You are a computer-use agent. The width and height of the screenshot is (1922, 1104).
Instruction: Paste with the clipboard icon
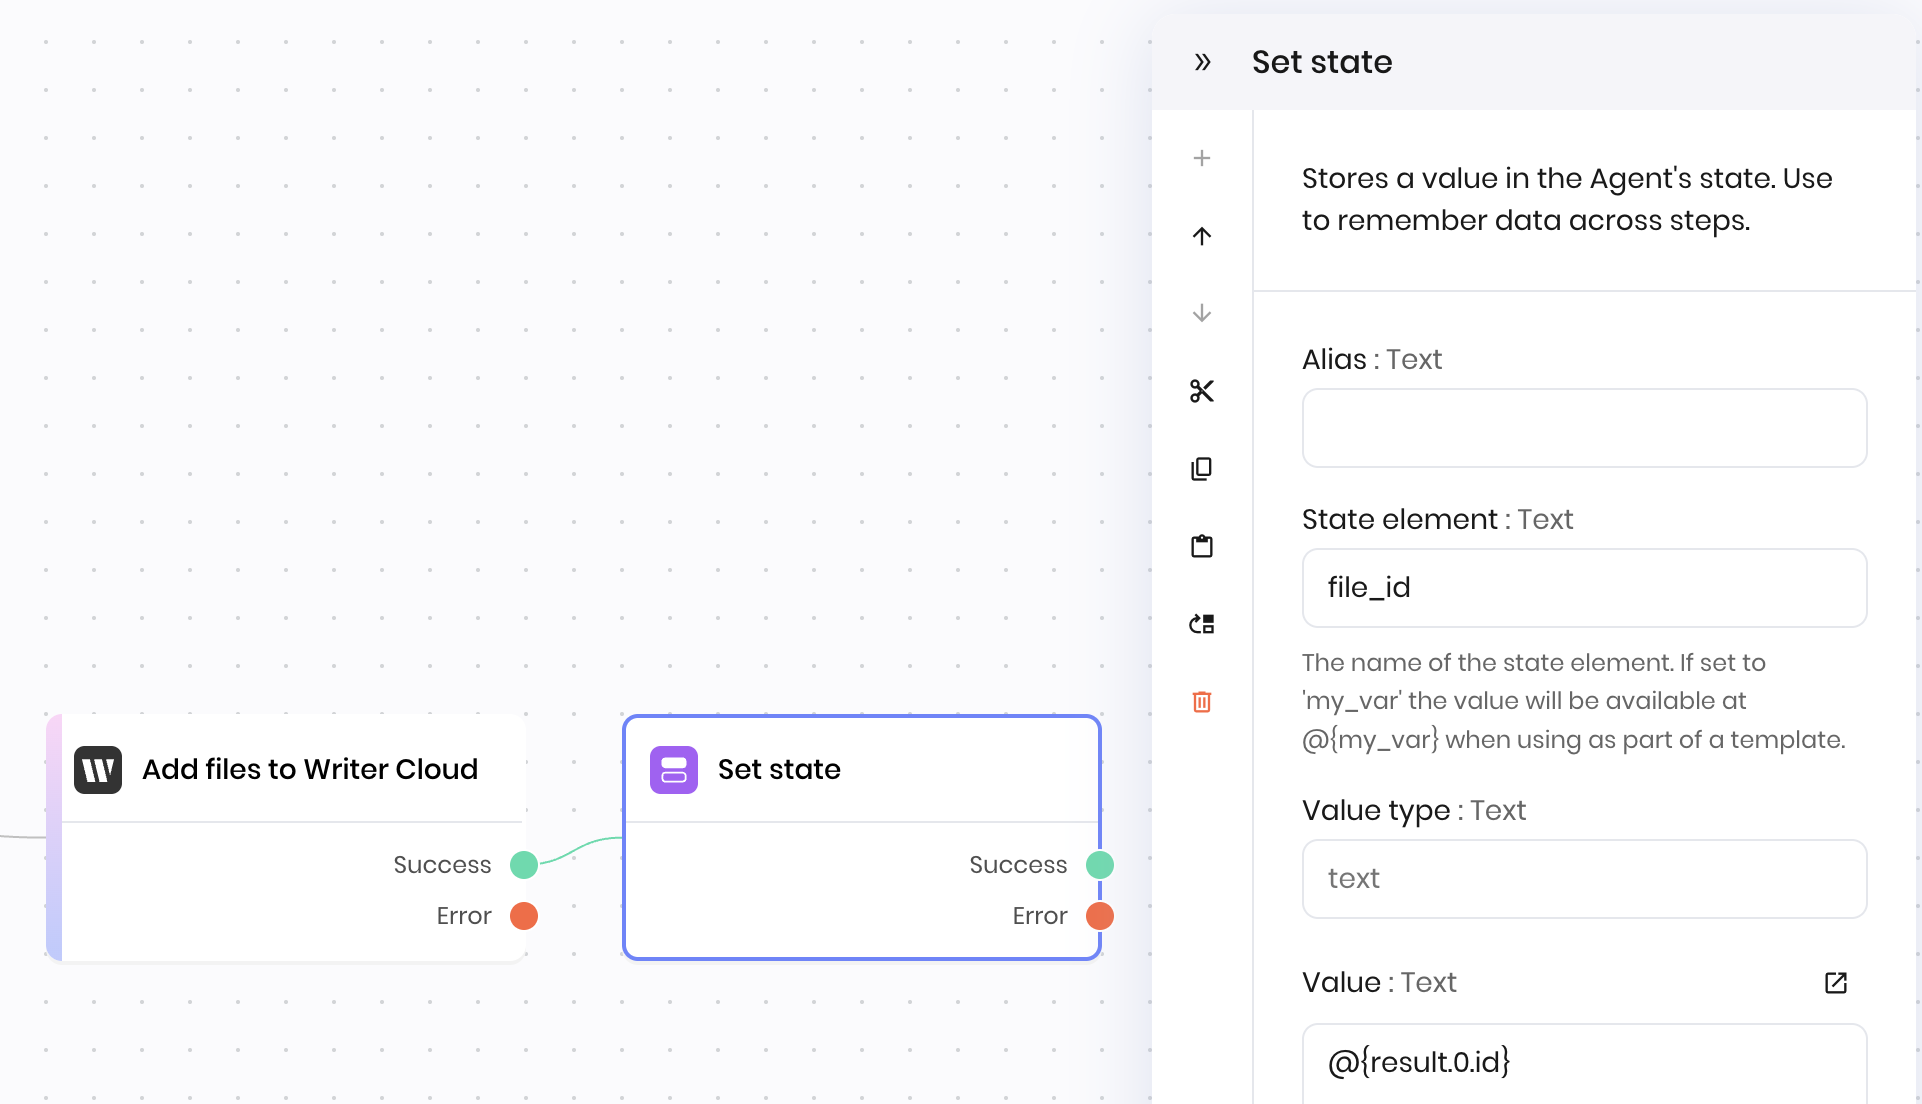click(x=1202, y=546)
